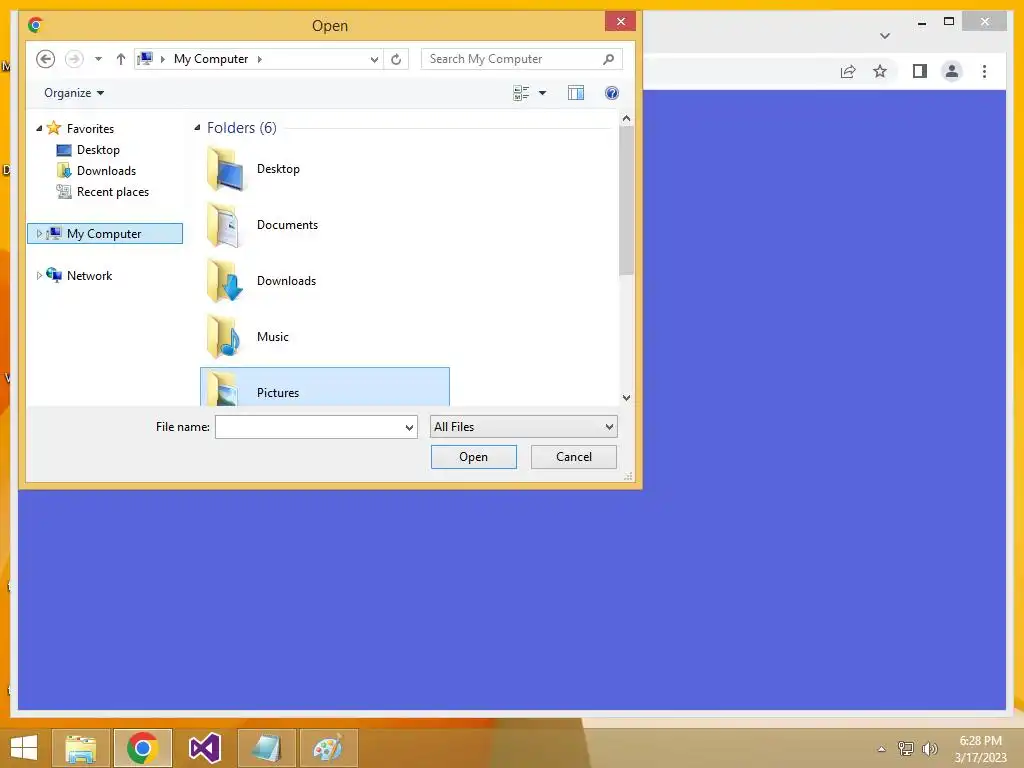Image resolution: width=1024 pixels, height=768 pixels.
Task: Bookmark this page with the star icon
Action: click(880, 71)
